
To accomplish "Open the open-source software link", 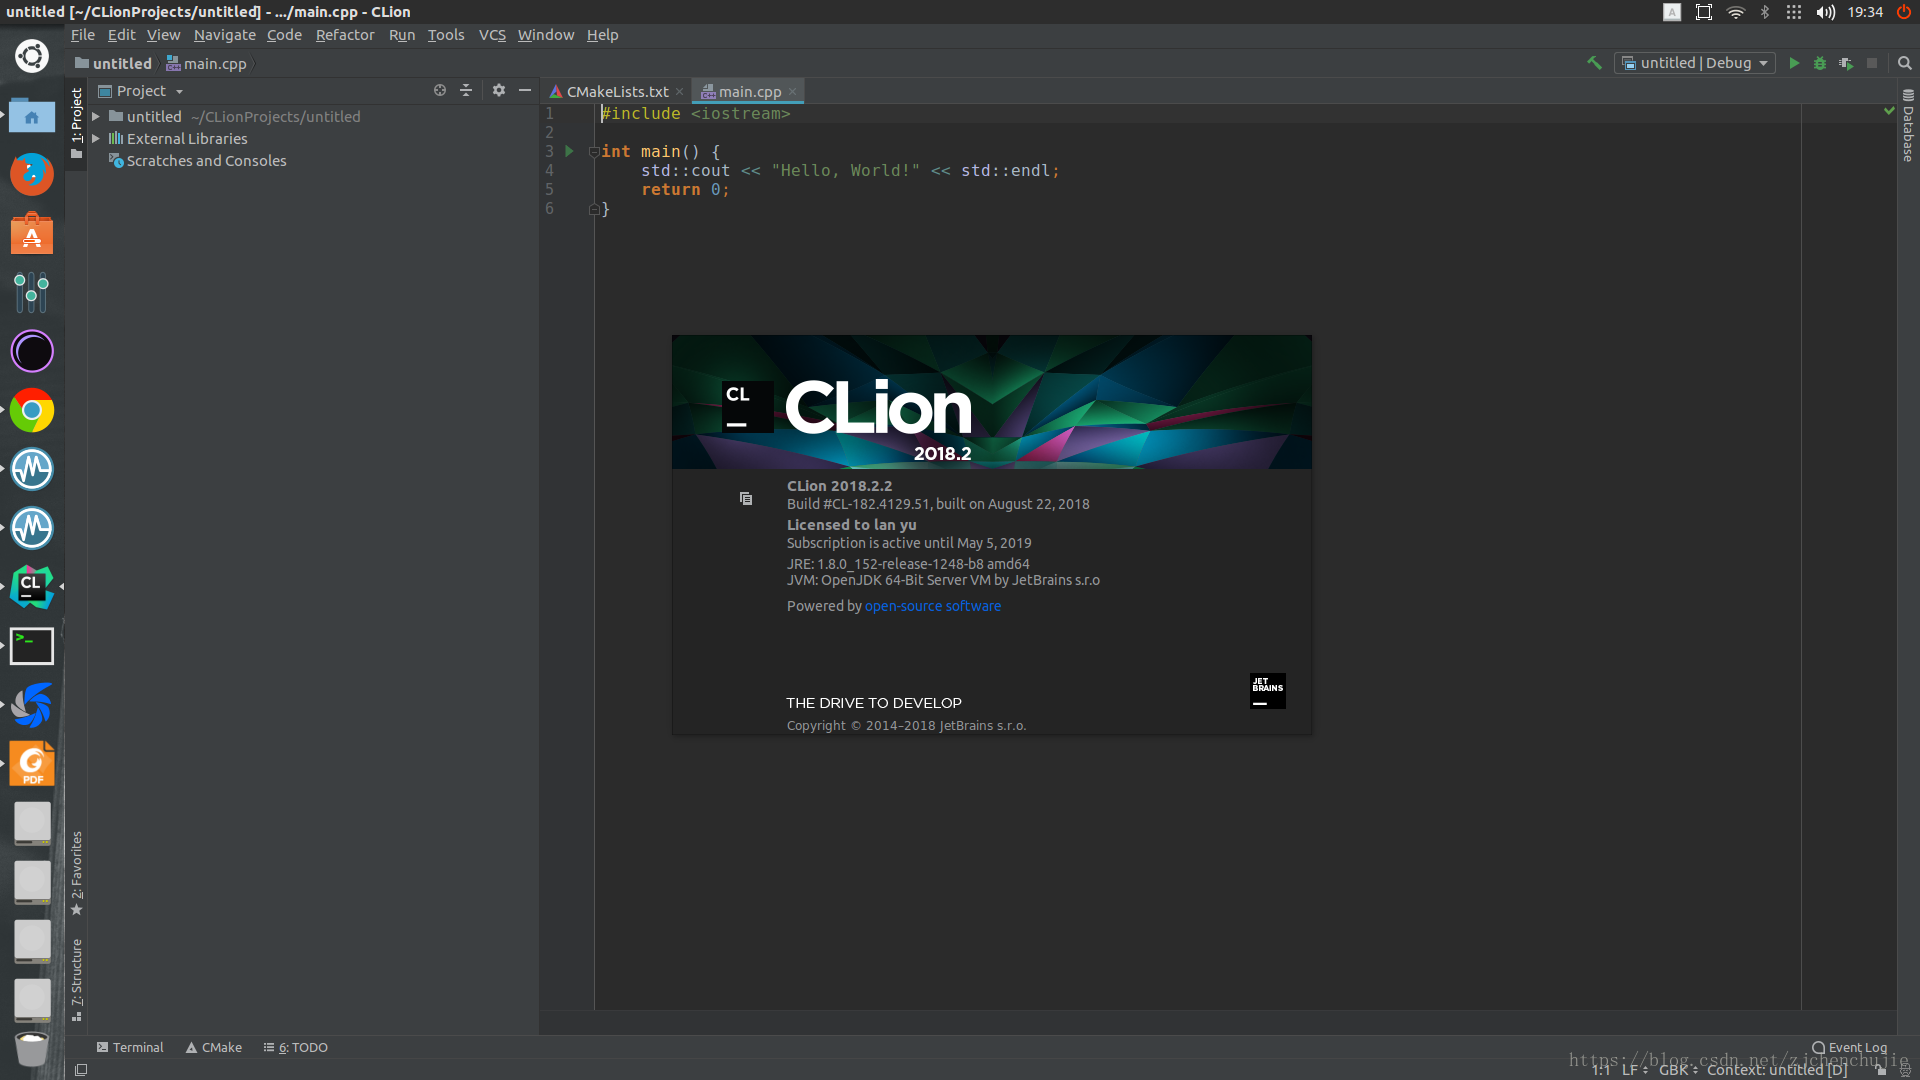I will tap(932, 606).
